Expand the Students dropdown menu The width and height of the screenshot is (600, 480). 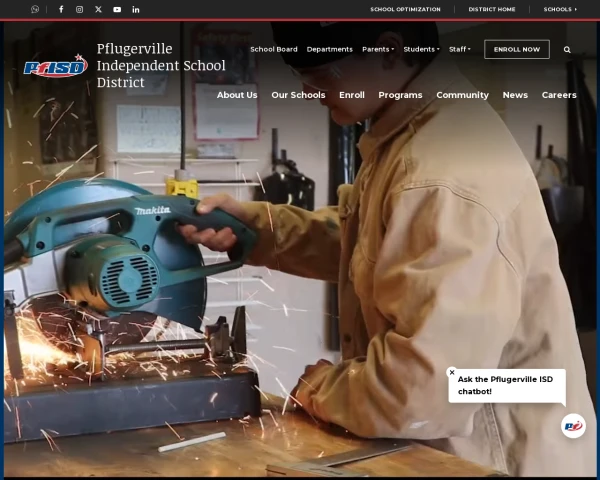coord(421,49)
